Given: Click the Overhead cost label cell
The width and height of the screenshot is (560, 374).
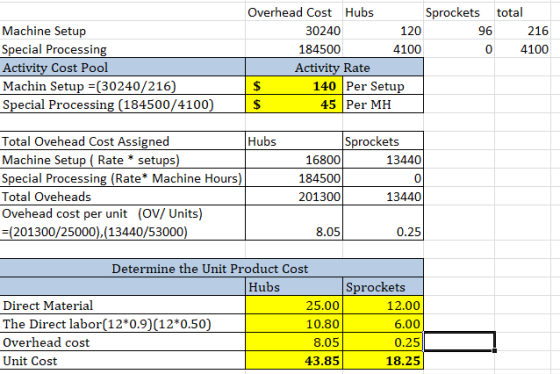Looking at the screenshot, I should [122, 342].
